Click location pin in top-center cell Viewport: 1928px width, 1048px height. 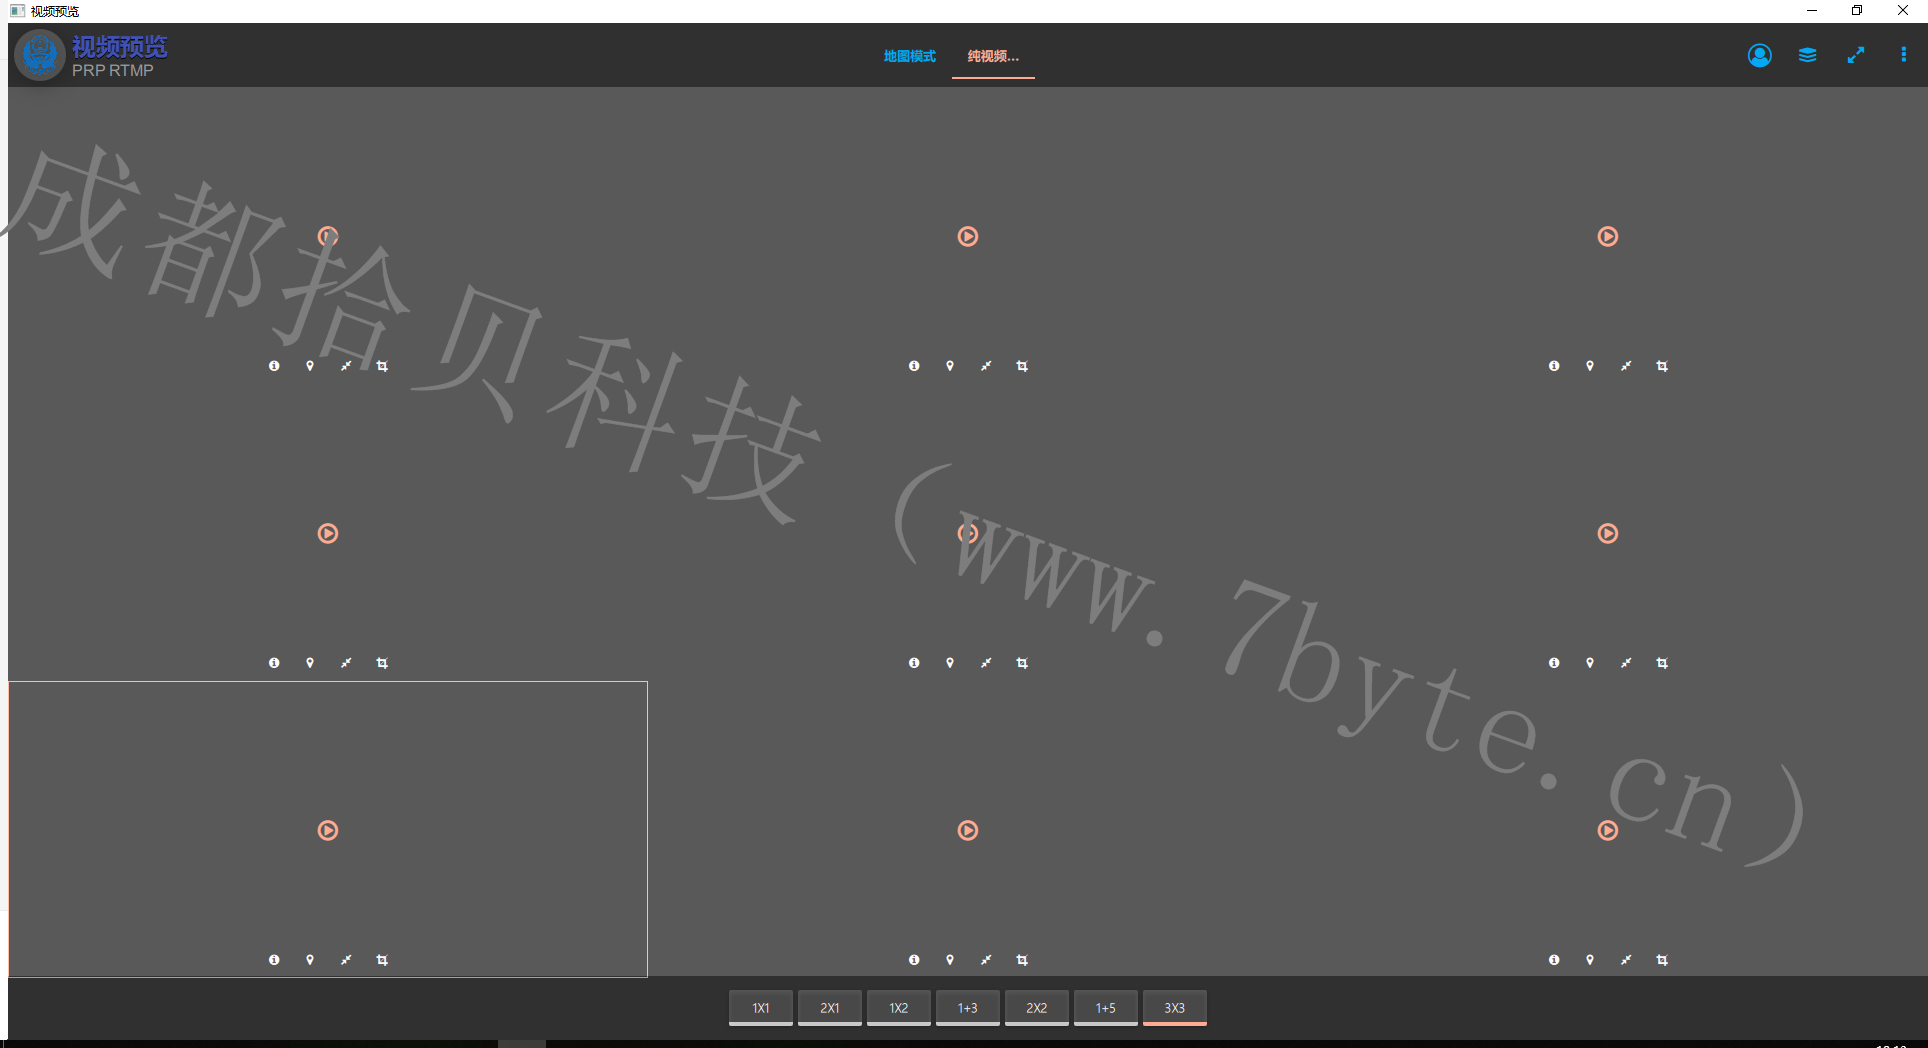pyautogui.click(x=950, y=366)
